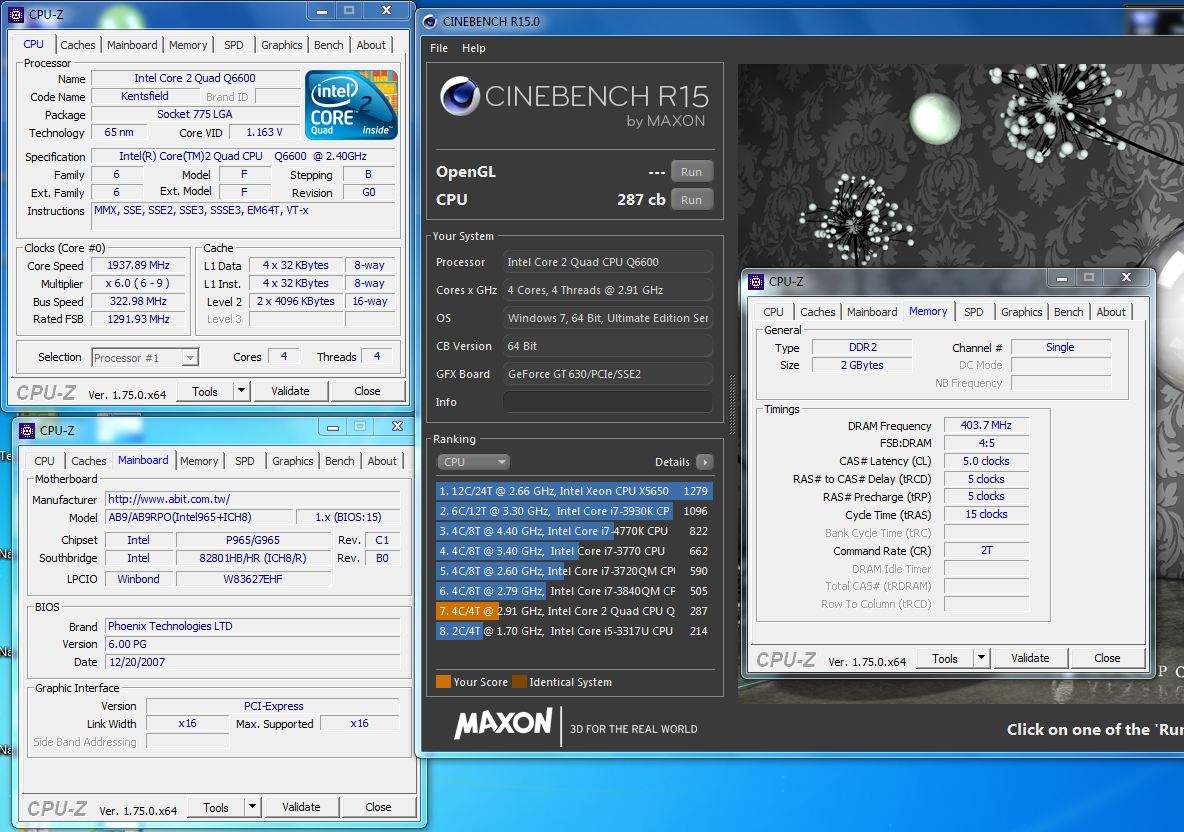Click Core Speed value 1937.89 MHz
This screenshot has height=832, width=1184.
pos(138,265)
